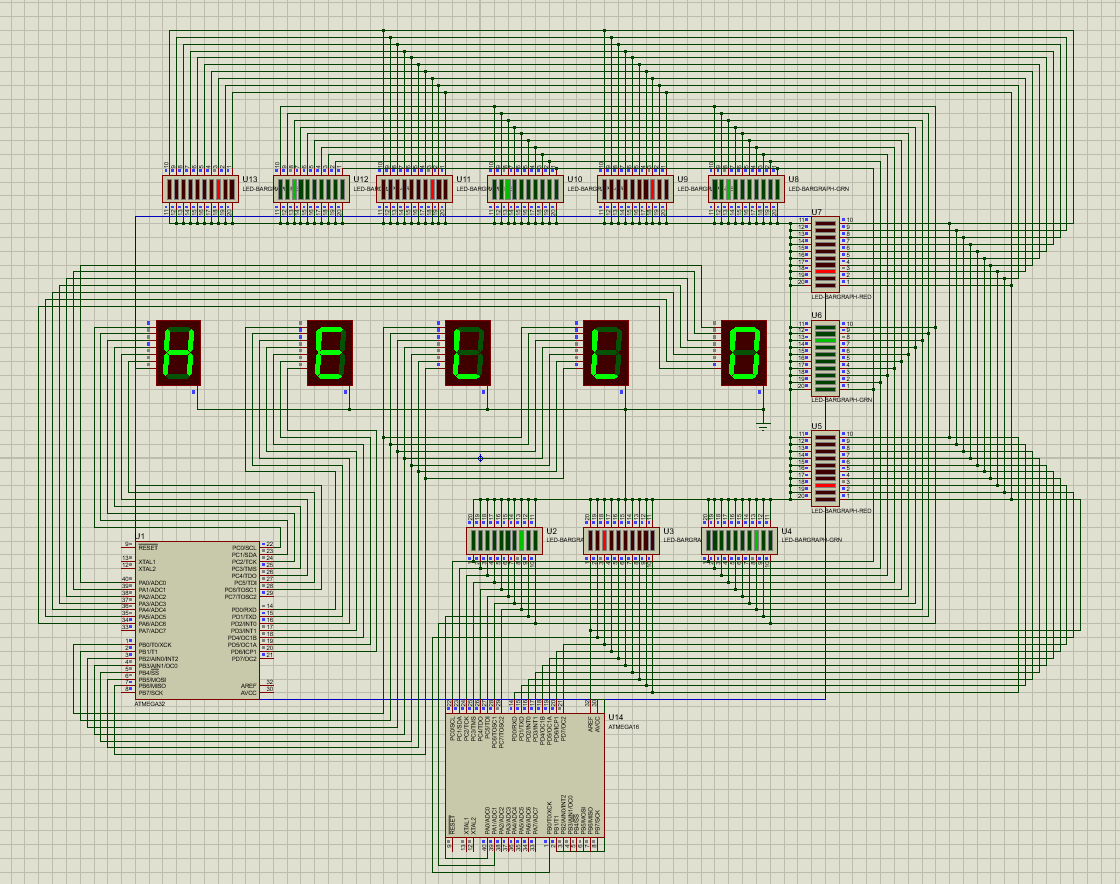Select the U6 green LED bargraph
This screenshot has height=884, width=1120.
pyautogui.click(x=825, y=356)
